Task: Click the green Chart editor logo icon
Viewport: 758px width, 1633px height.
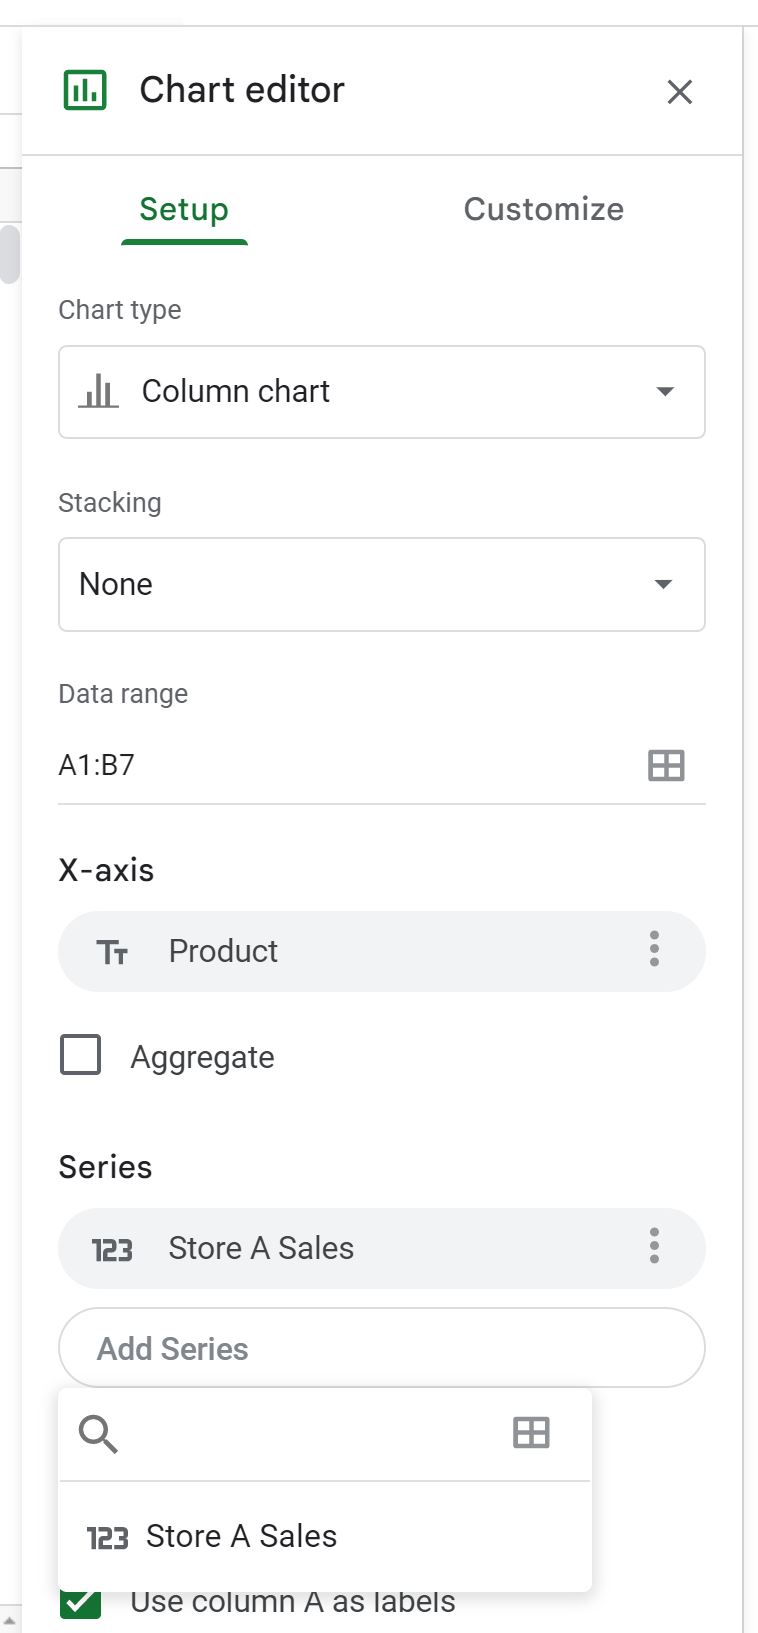Action: pos(85,90)
